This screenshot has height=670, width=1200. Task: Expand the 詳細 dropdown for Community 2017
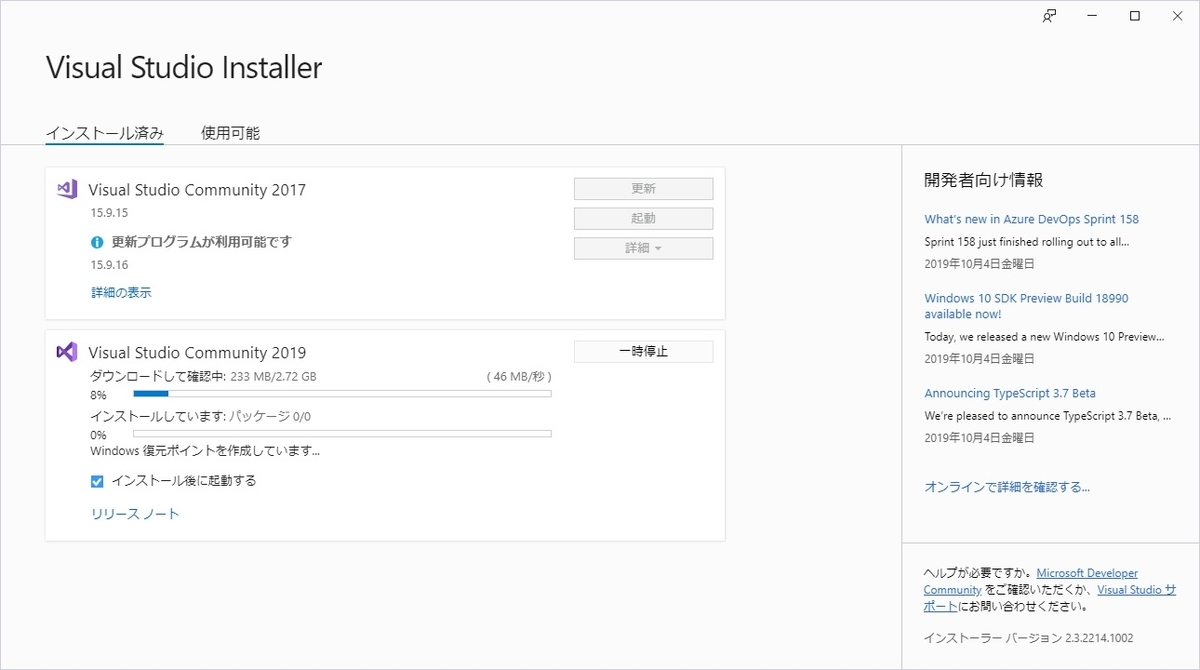[x=643, y=248]
